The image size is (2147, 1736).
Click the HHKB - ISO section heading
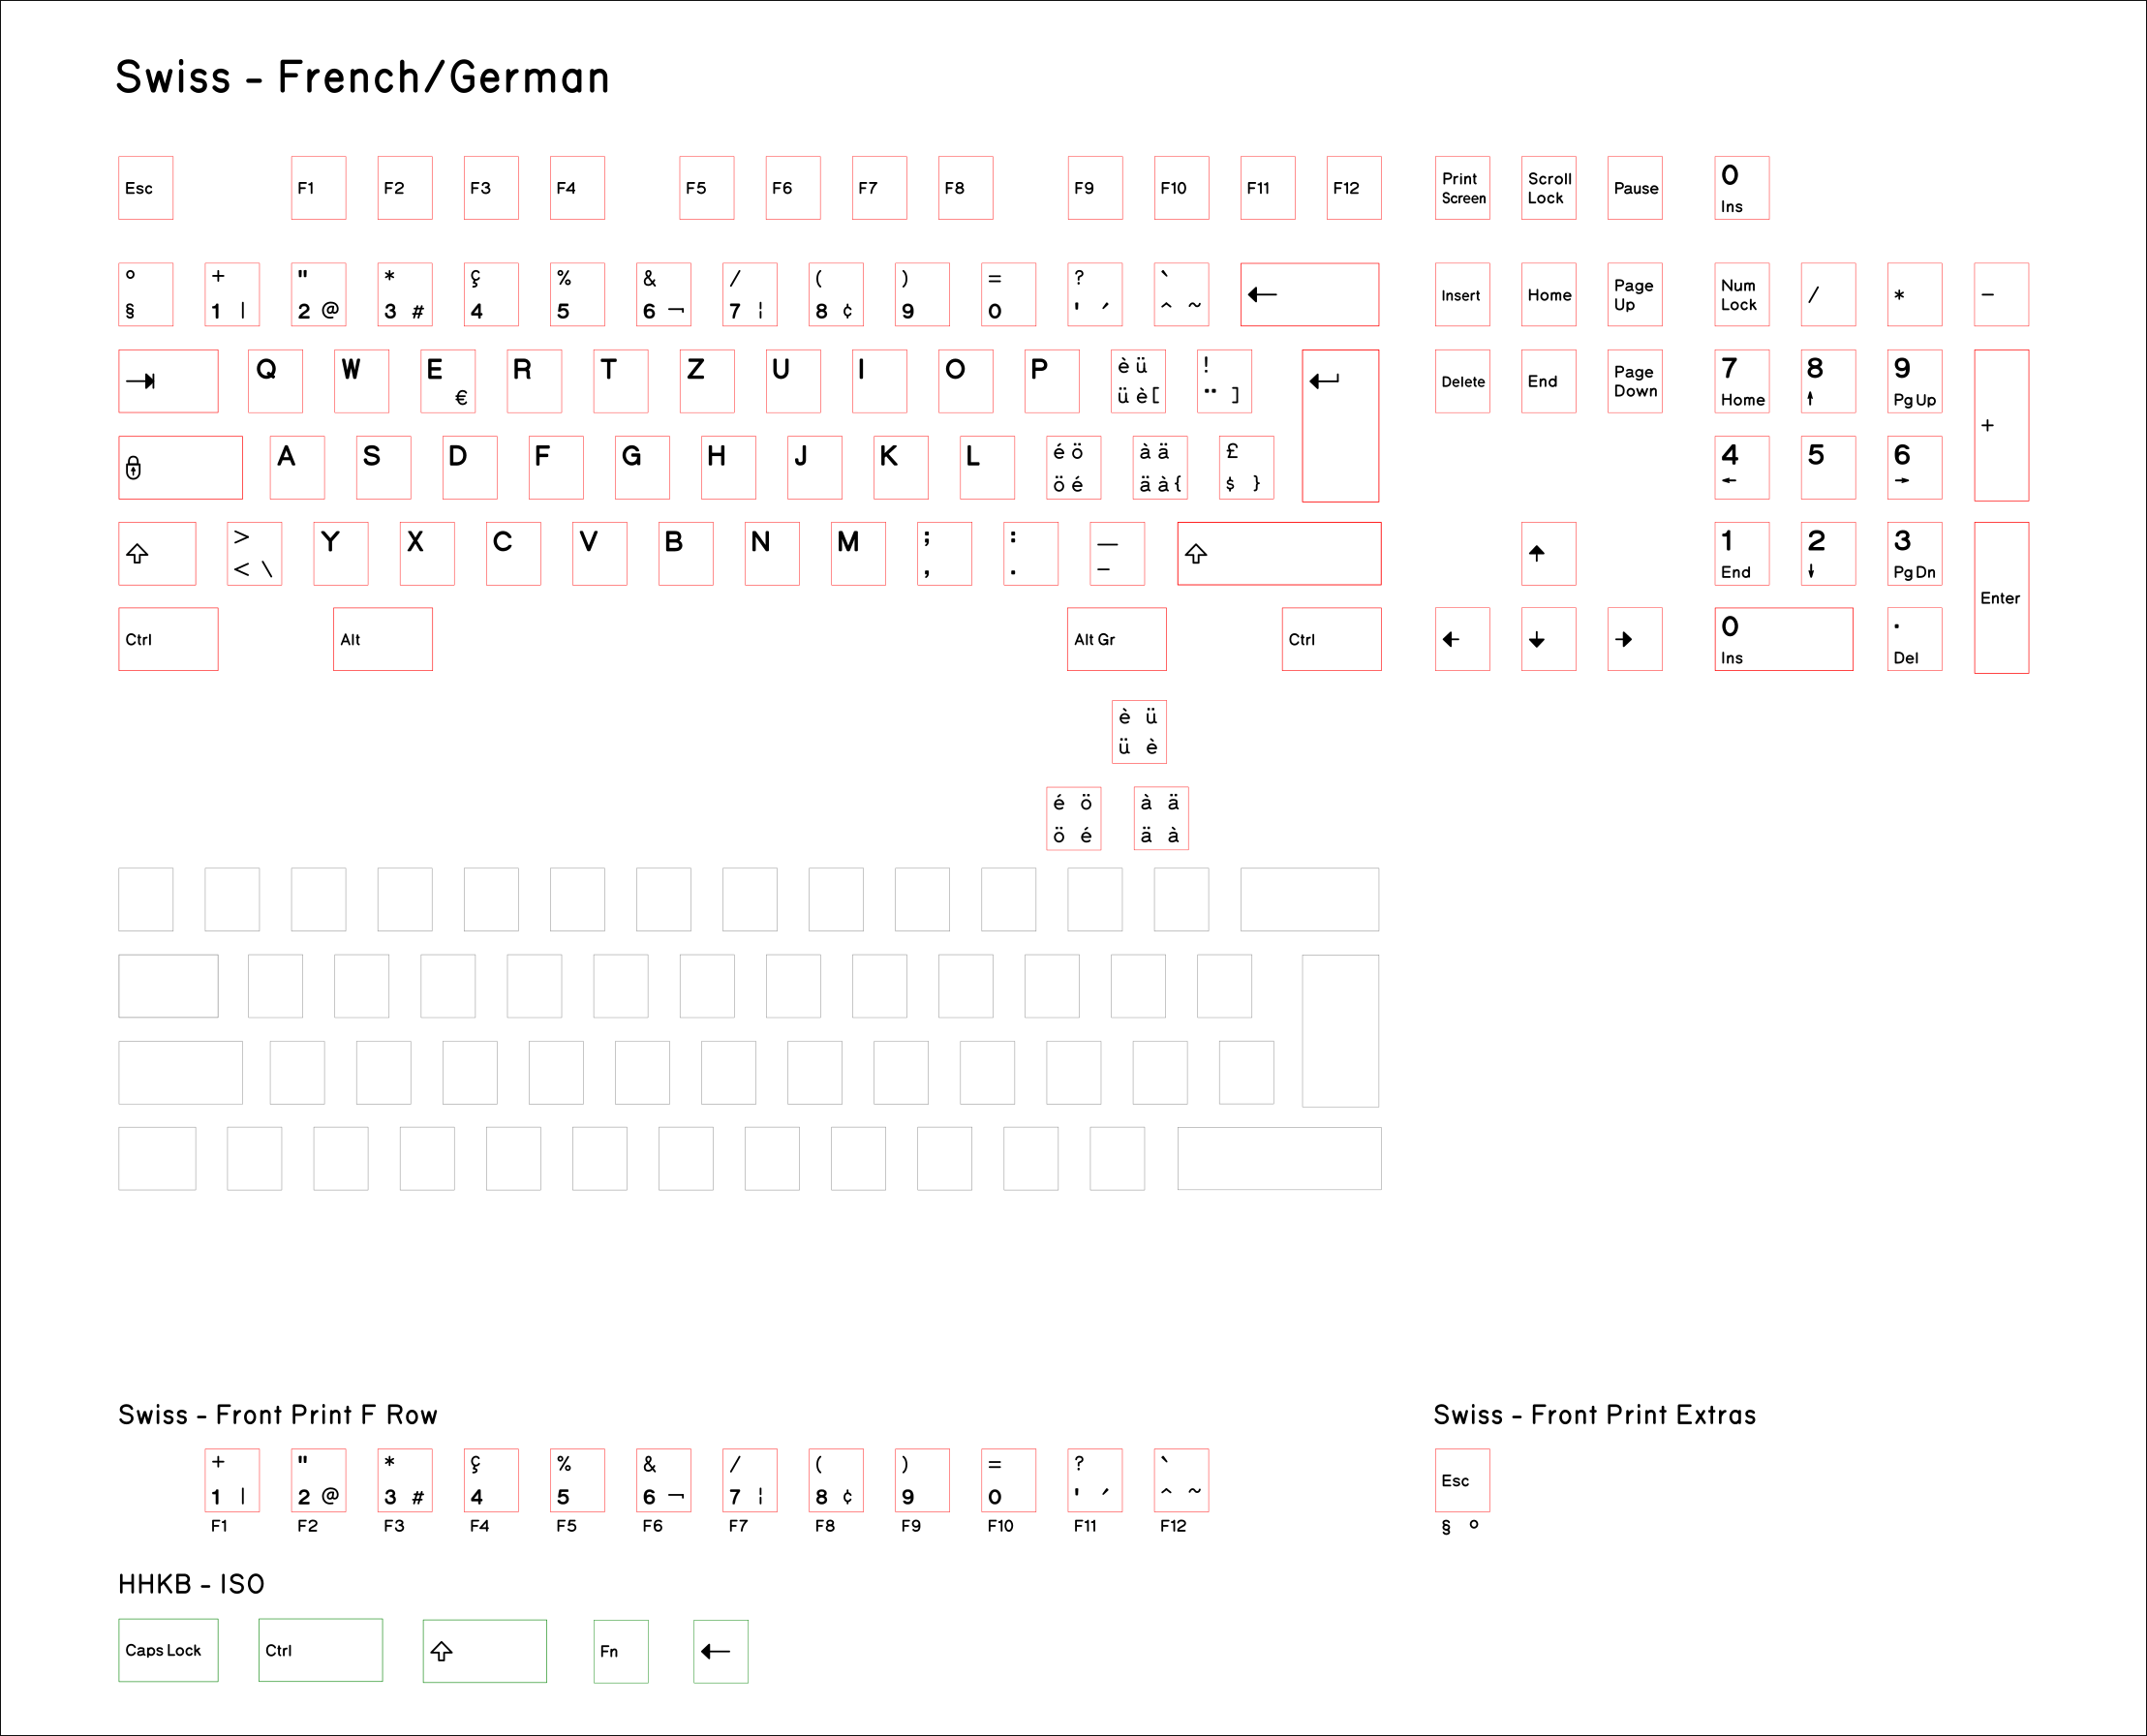190,1585
